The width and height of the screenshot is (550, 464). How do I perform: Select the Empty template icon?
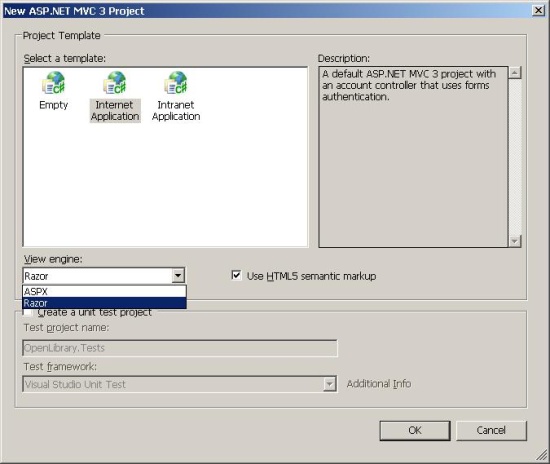(54, 83)
